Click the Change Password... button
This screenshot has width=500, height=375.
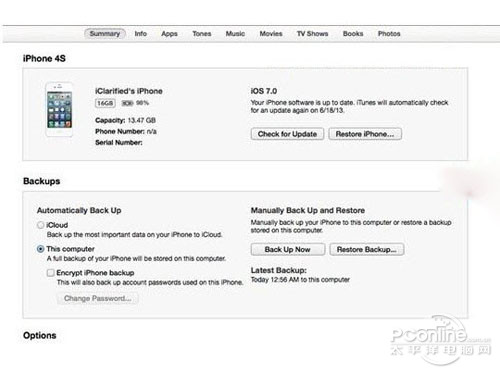click(x=97, y=298)
